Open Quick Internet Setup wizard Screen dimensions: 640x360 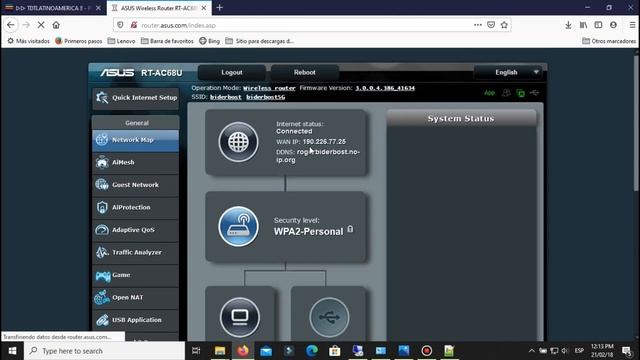coord(136,98)
